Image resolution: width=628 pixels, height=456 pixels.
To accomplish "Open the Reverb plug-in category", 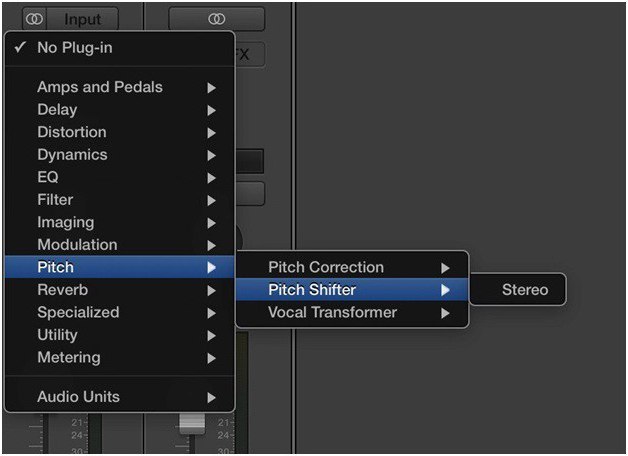I will point(119,290).
